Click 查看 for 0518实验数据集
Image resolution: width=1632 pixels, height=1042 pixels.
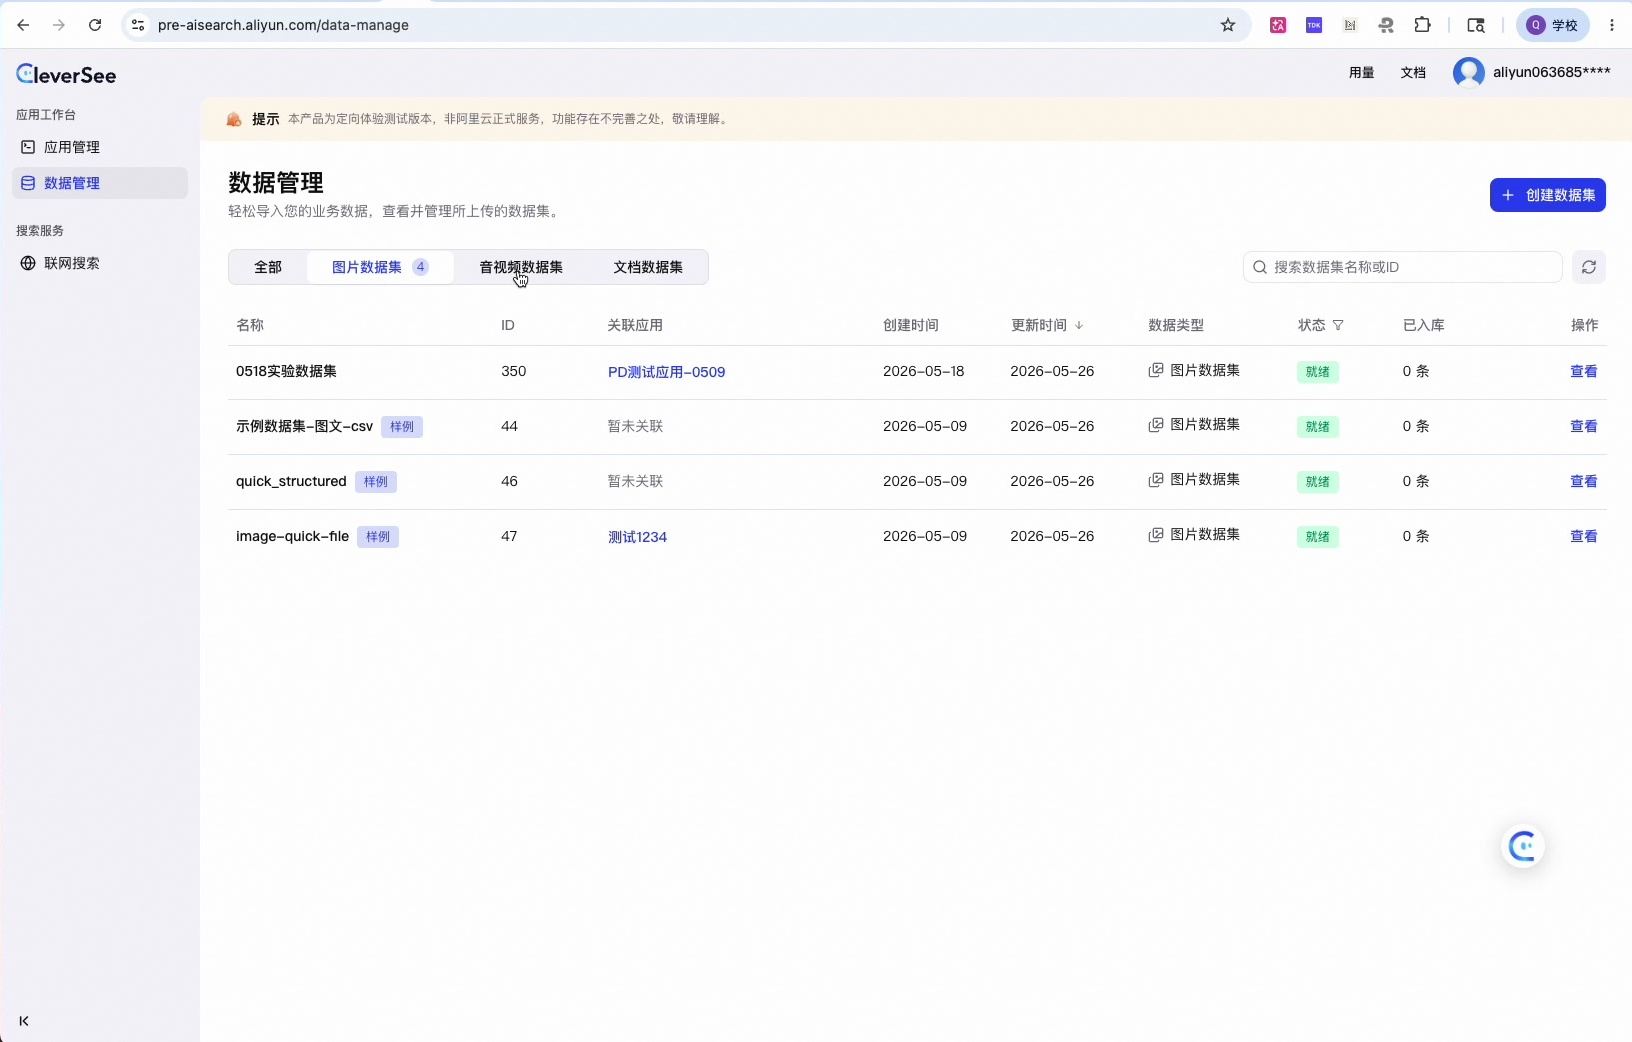tap(1583, 371)
